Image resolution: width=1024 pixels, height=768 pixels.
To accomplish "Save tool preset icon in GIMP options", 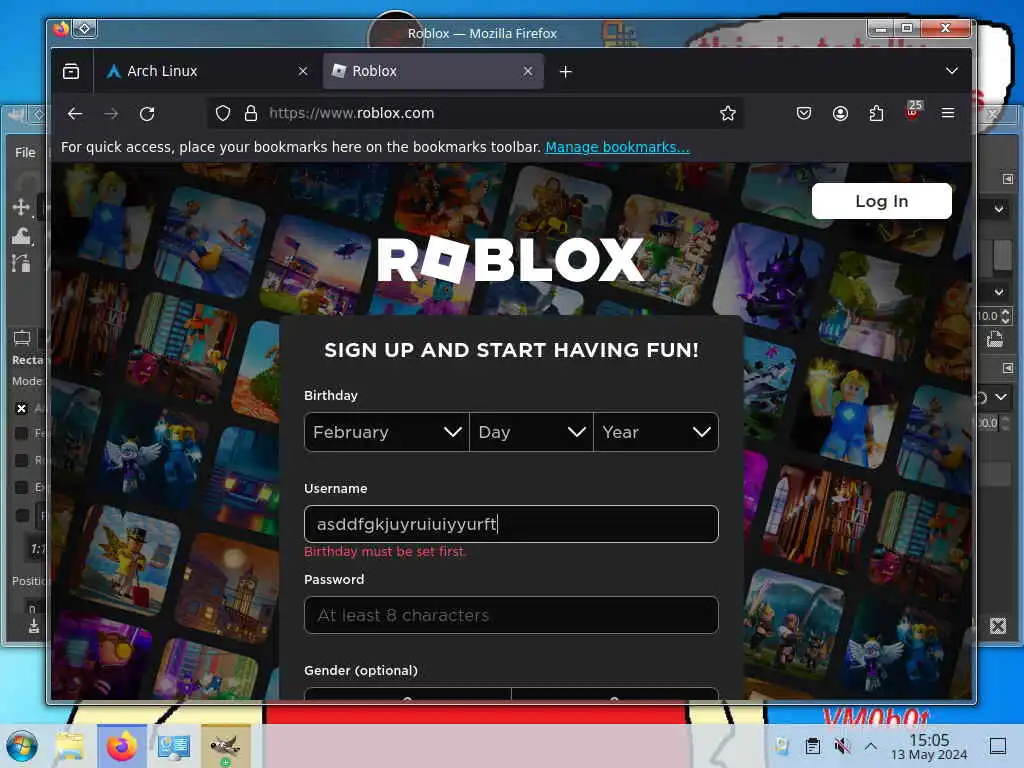I will (x=33, y=627).
